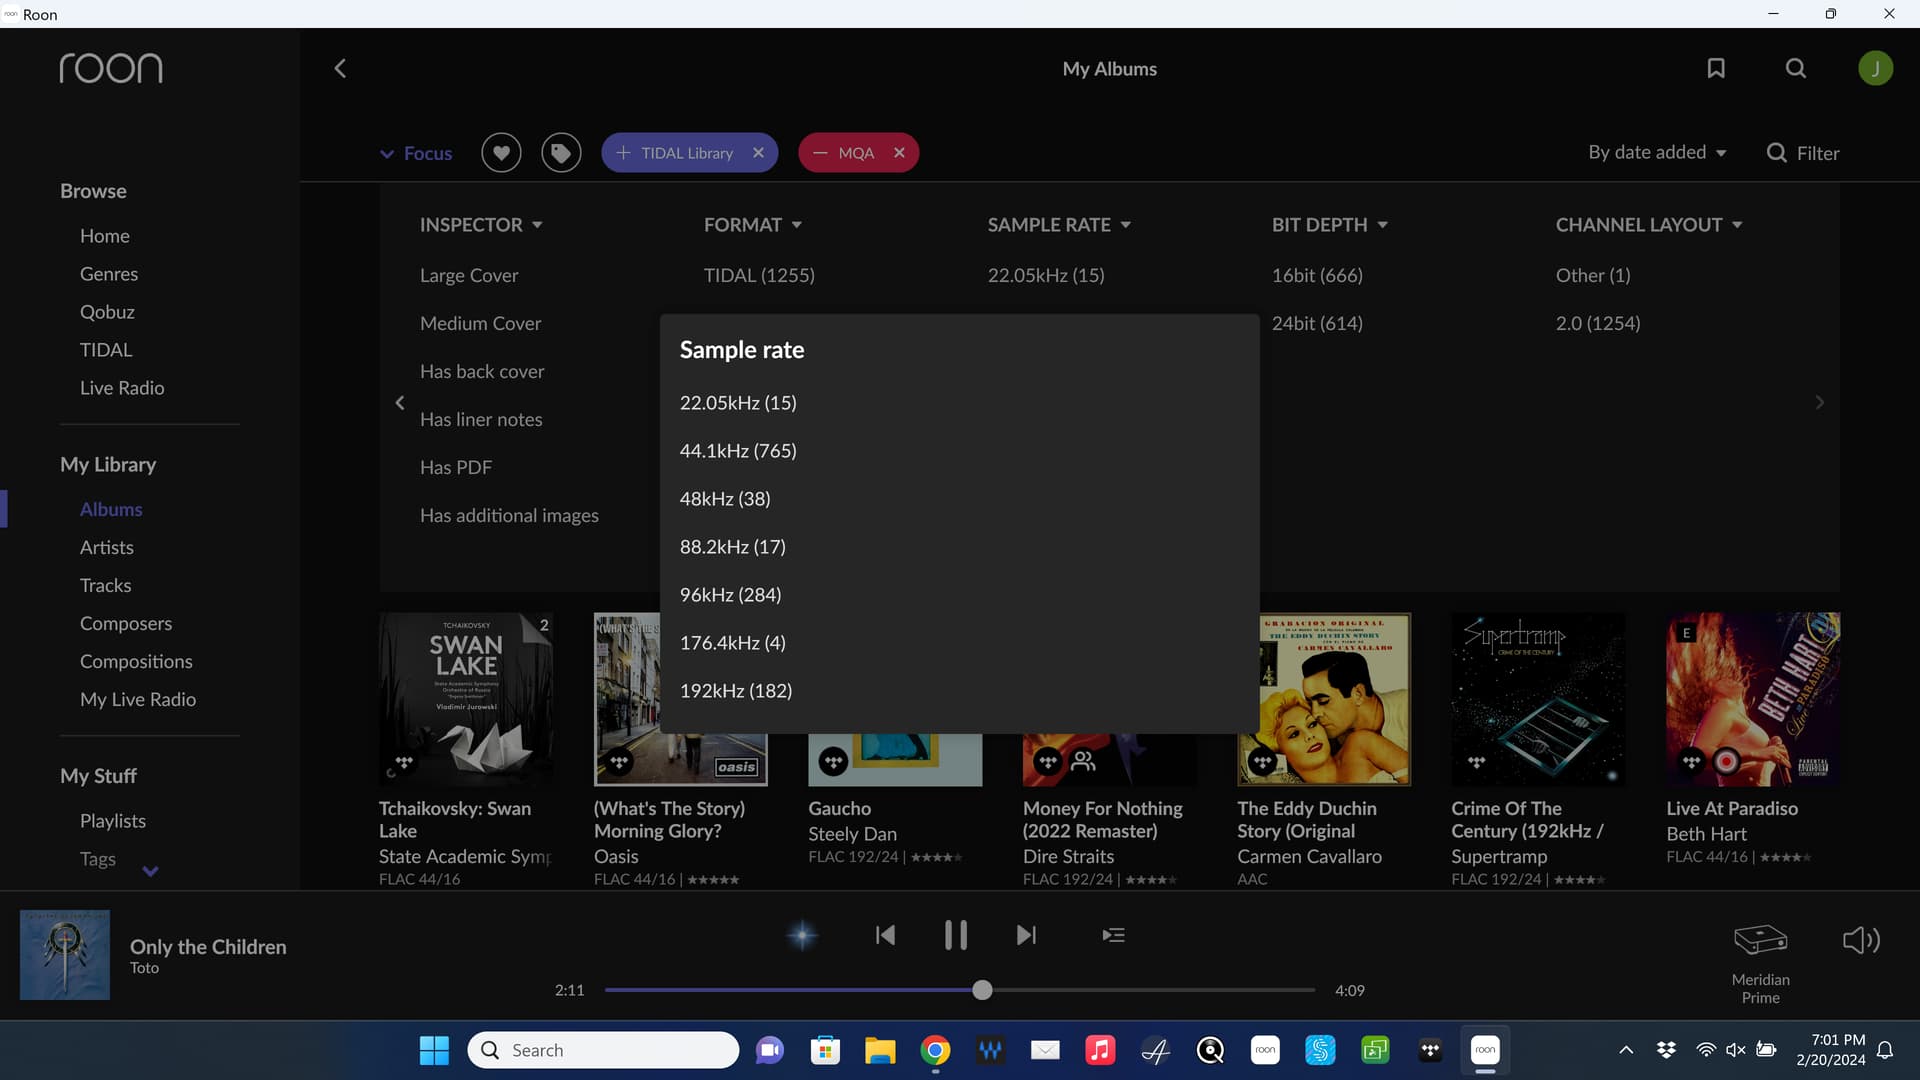
Task: Filter by 16bit (666) bit depth
Action: 1317,275
